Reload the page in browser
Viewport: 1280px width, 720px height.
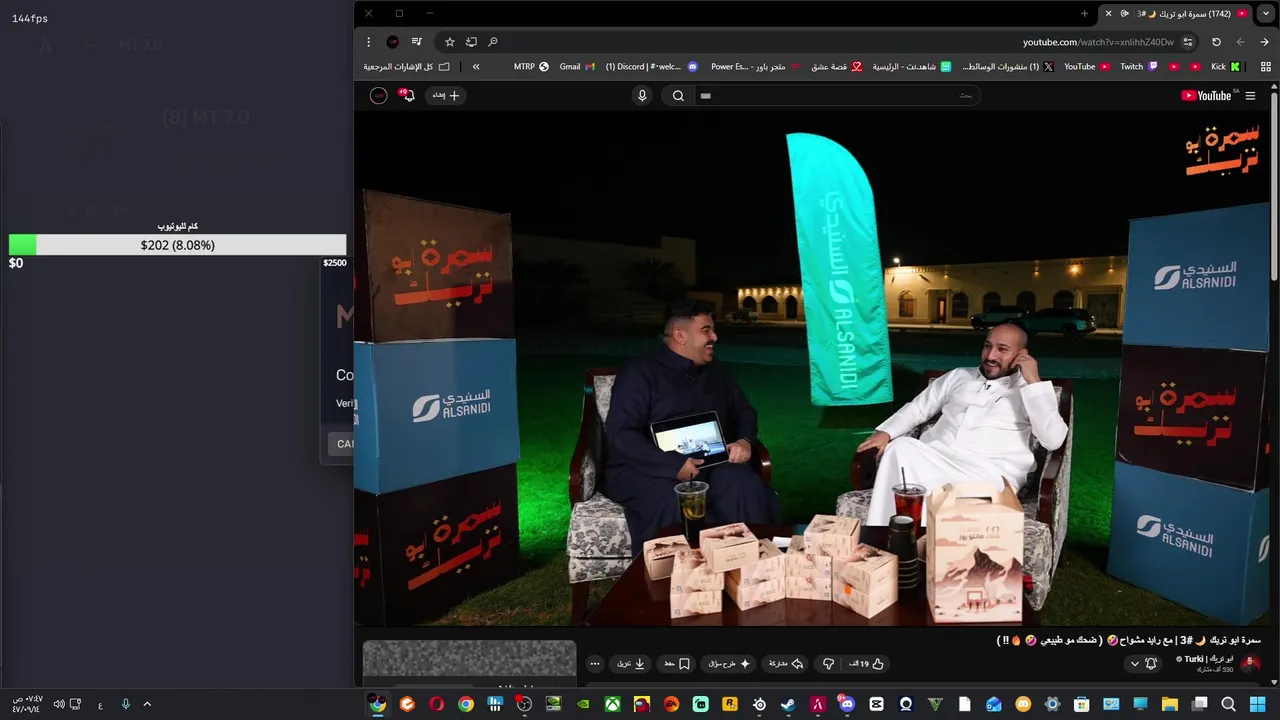click(x=1216, y=42)
